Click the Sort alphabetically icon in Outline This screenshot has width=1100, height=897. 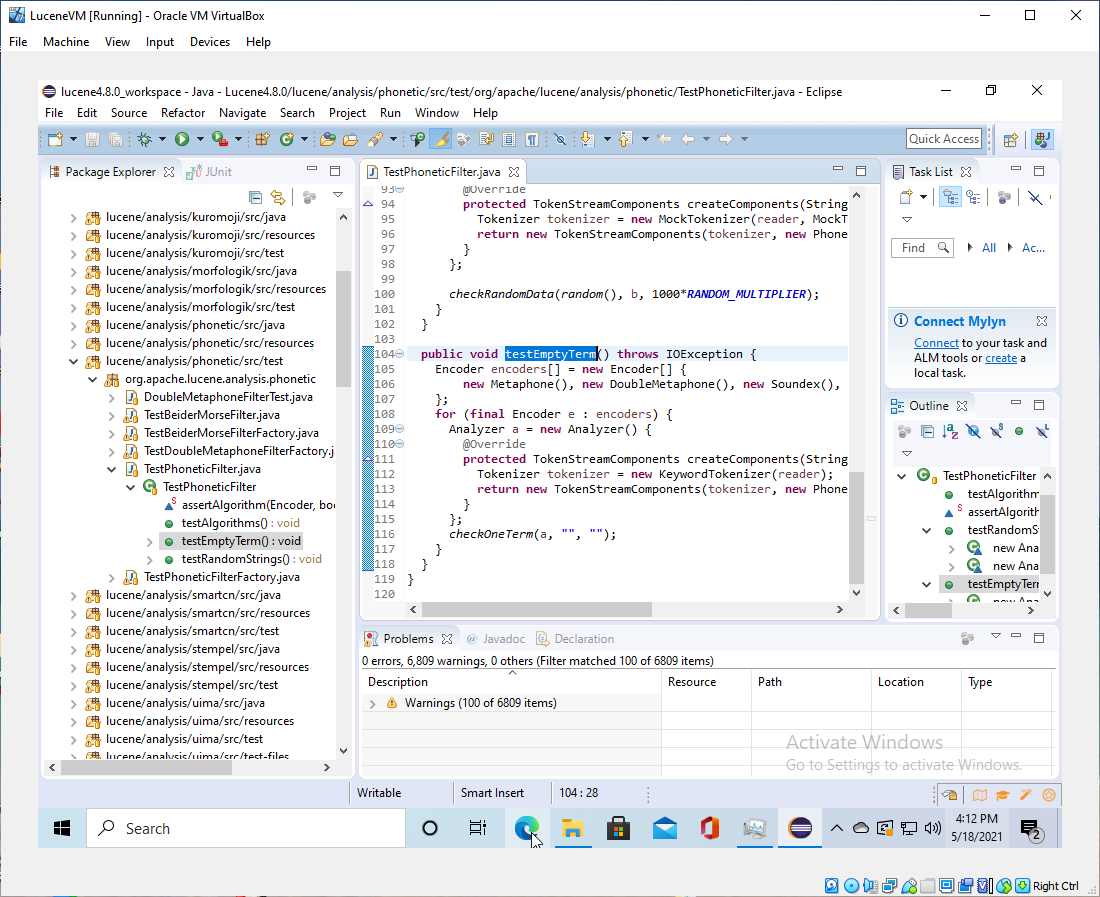tap(950, 431)
